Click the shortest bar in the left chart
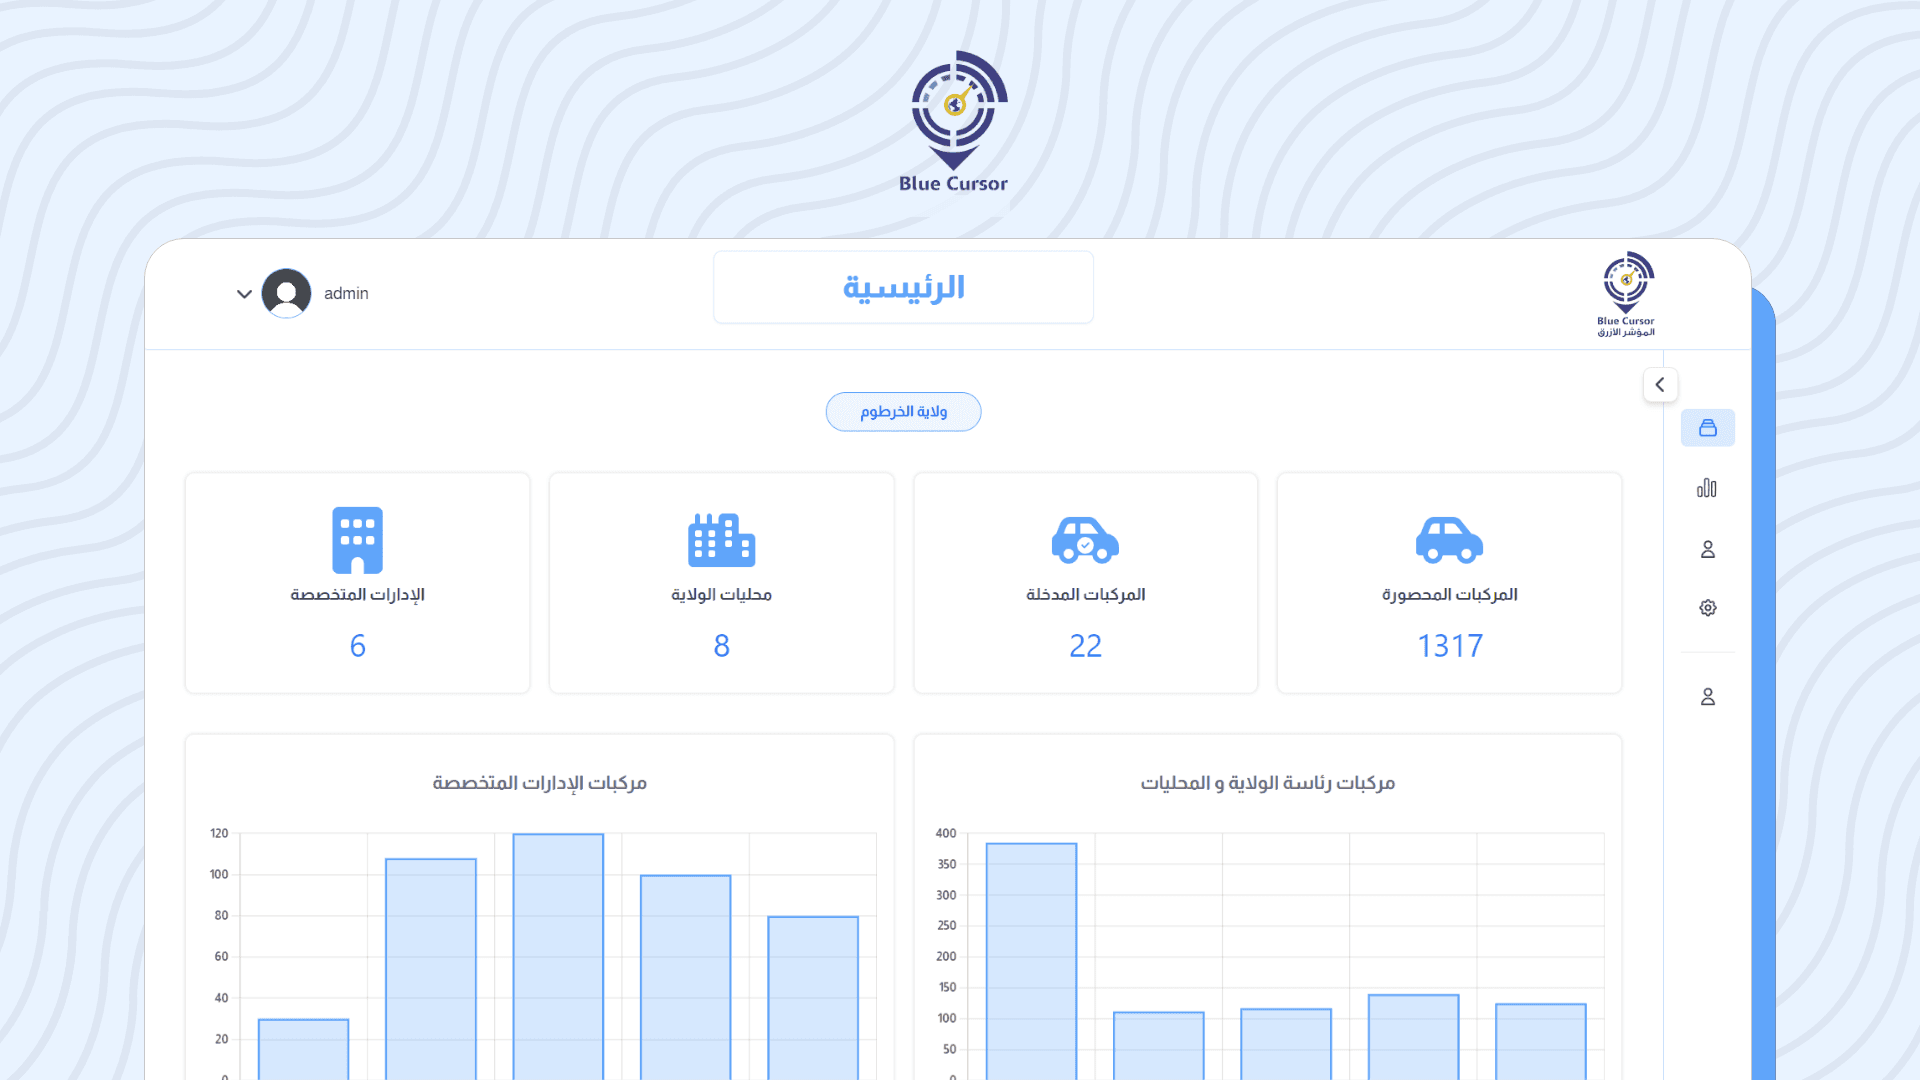The width and height of the screenshot is (1920, 1080). pos(303,1049)
